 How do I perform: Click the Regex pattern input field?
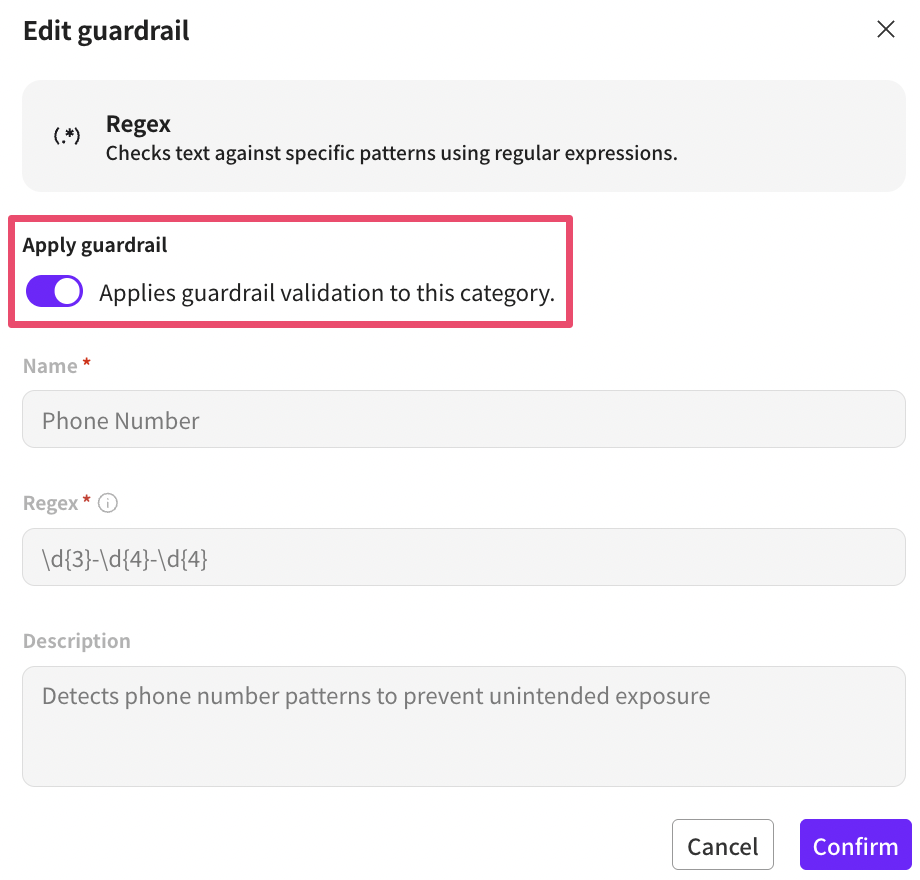[463, 558]
